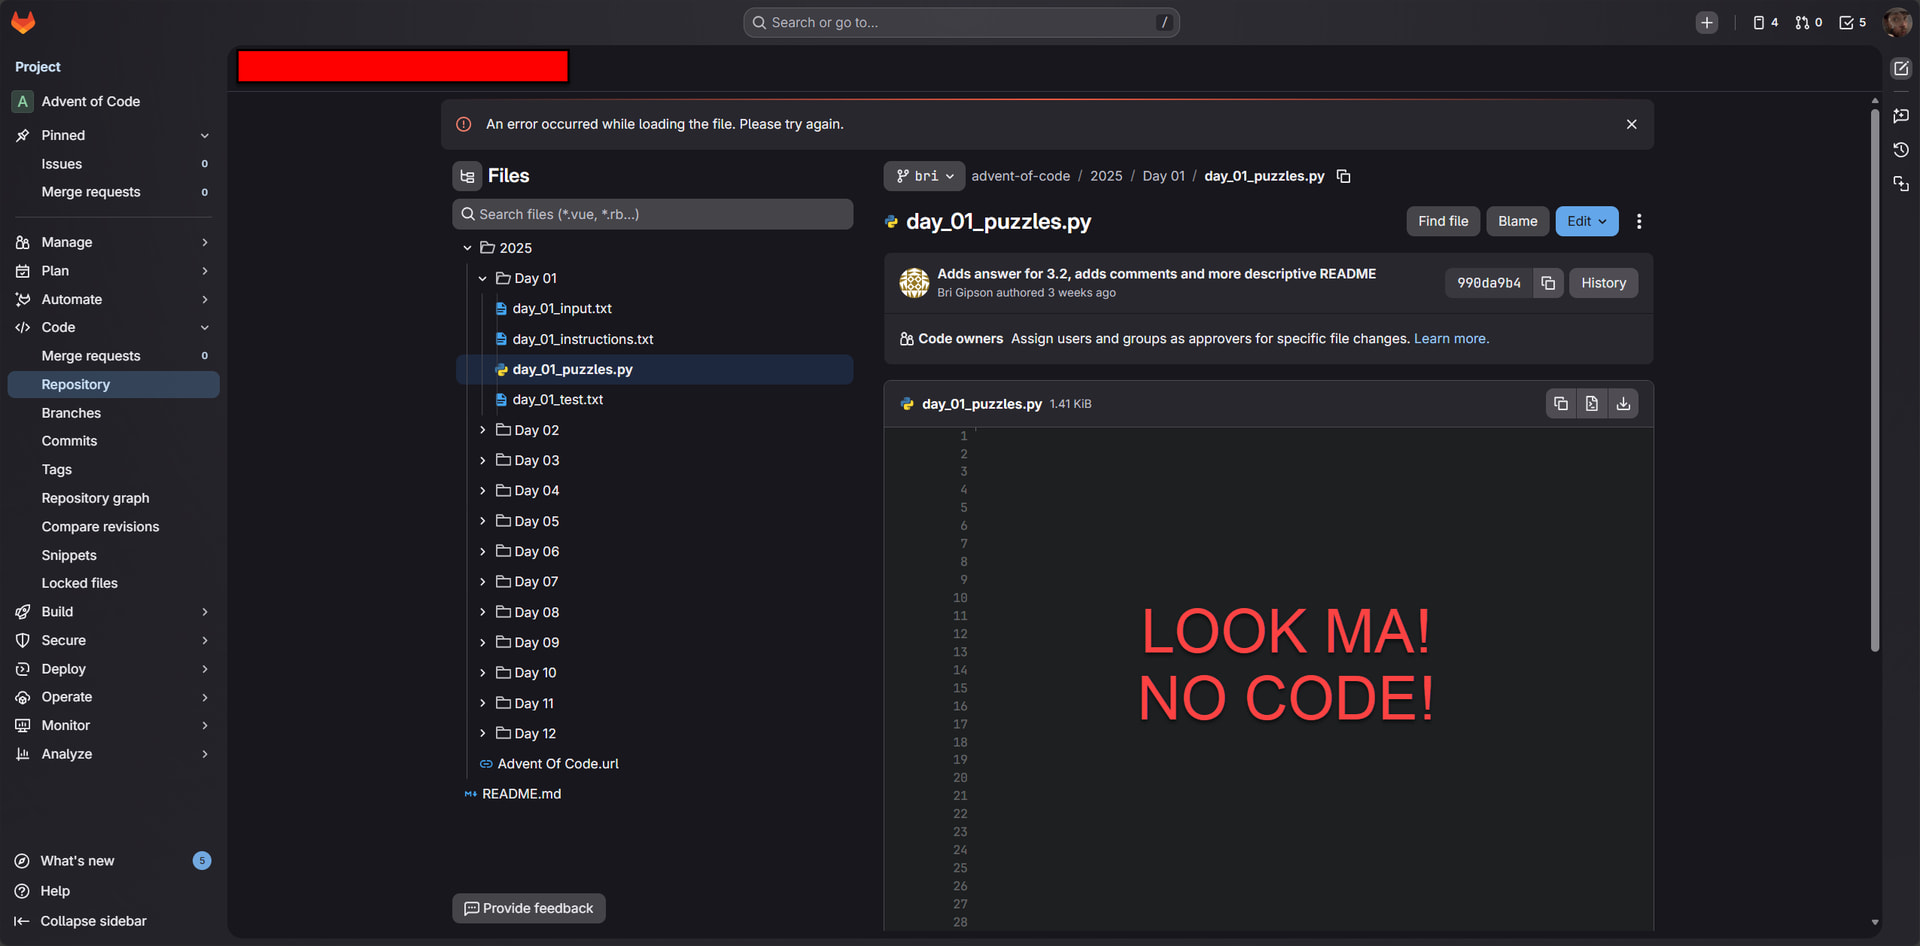Open the Edit dropdown button
The height and width of the screenshot is (946, 1920).
(x=1586, y=222)
